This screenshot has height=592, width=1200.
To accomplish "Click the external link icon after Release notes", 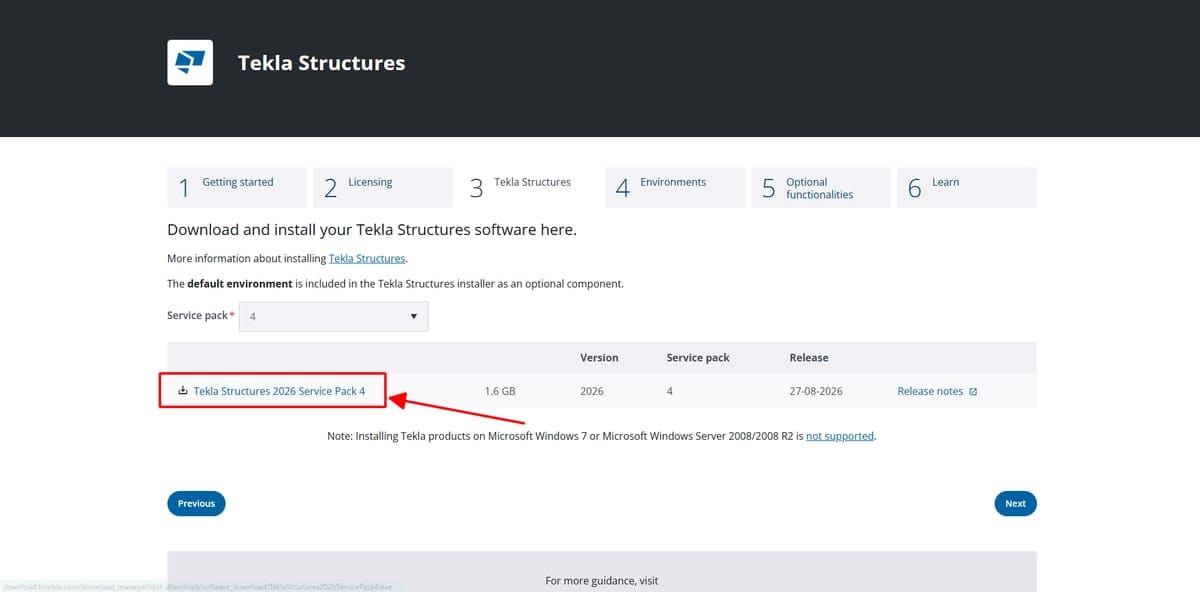I will pos(973,392).
